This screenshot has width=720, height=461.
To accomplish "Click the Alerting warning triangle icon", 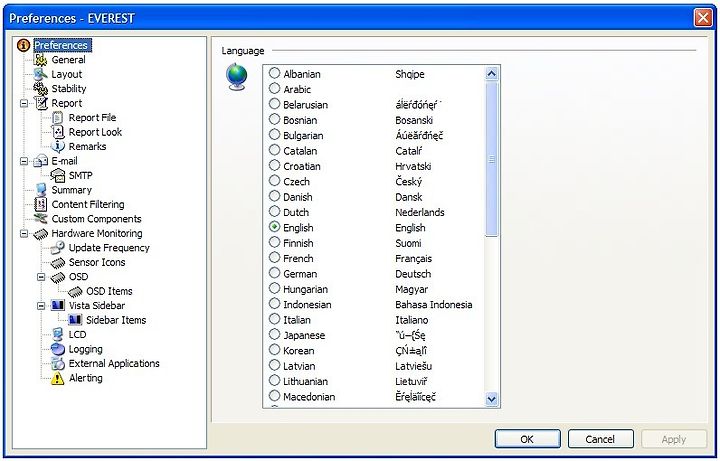I will 57,378.
